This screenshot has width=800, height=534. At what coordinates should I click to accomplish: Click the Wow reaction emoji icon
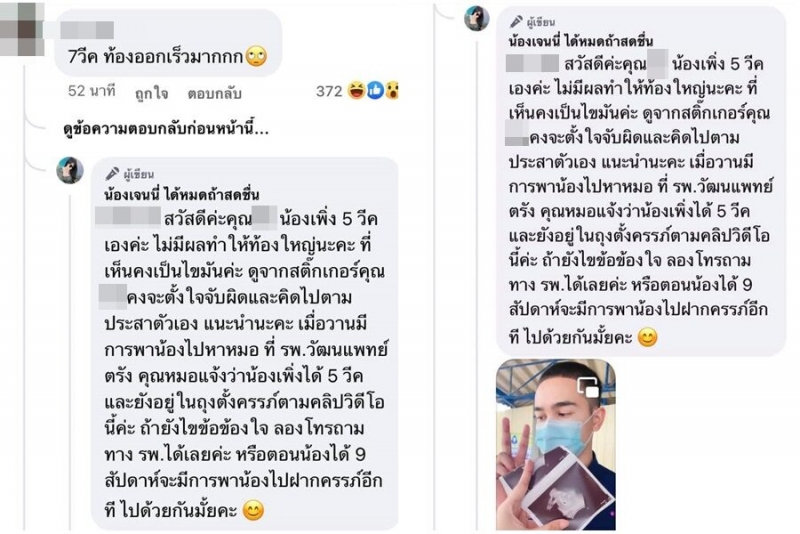pyautogui.click(x=391, y=91)
